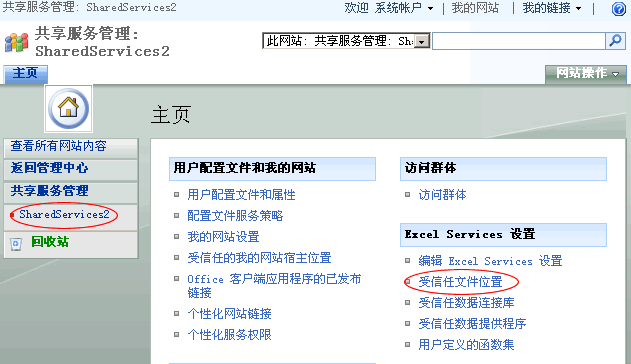Image resolution: width=631 pixels, height=364 pixels.
Task: Select SharedServices2 in sidebar
Action: (64, 214)
